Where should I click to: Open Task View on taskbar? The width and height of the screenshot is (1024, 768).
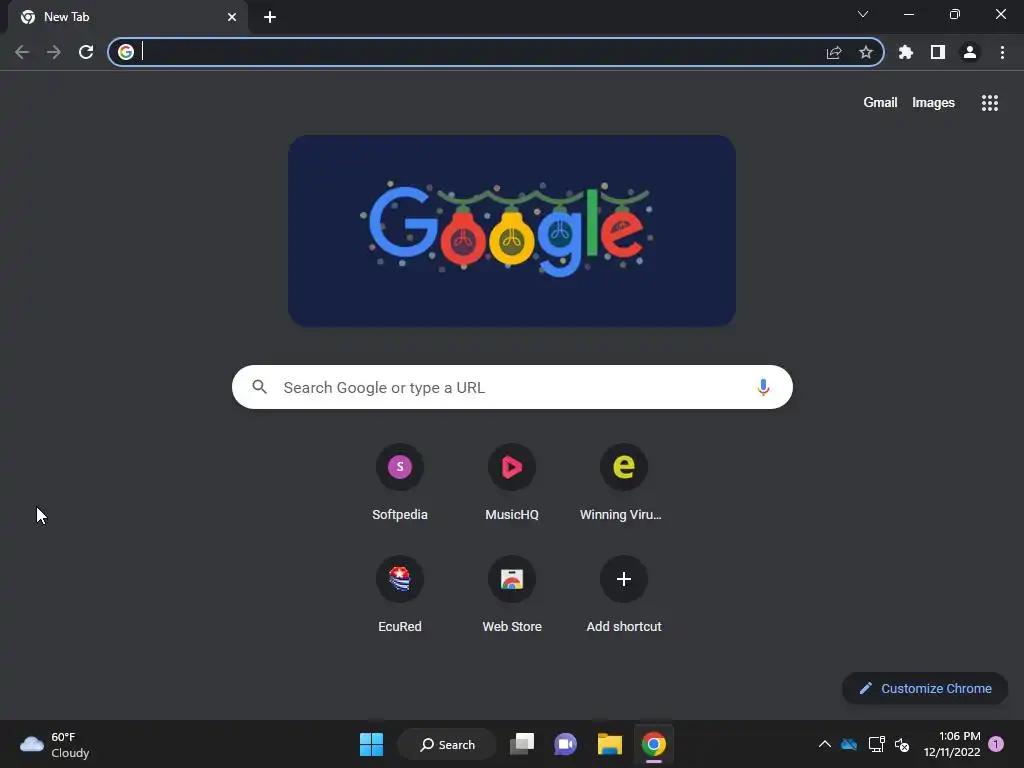522,744
